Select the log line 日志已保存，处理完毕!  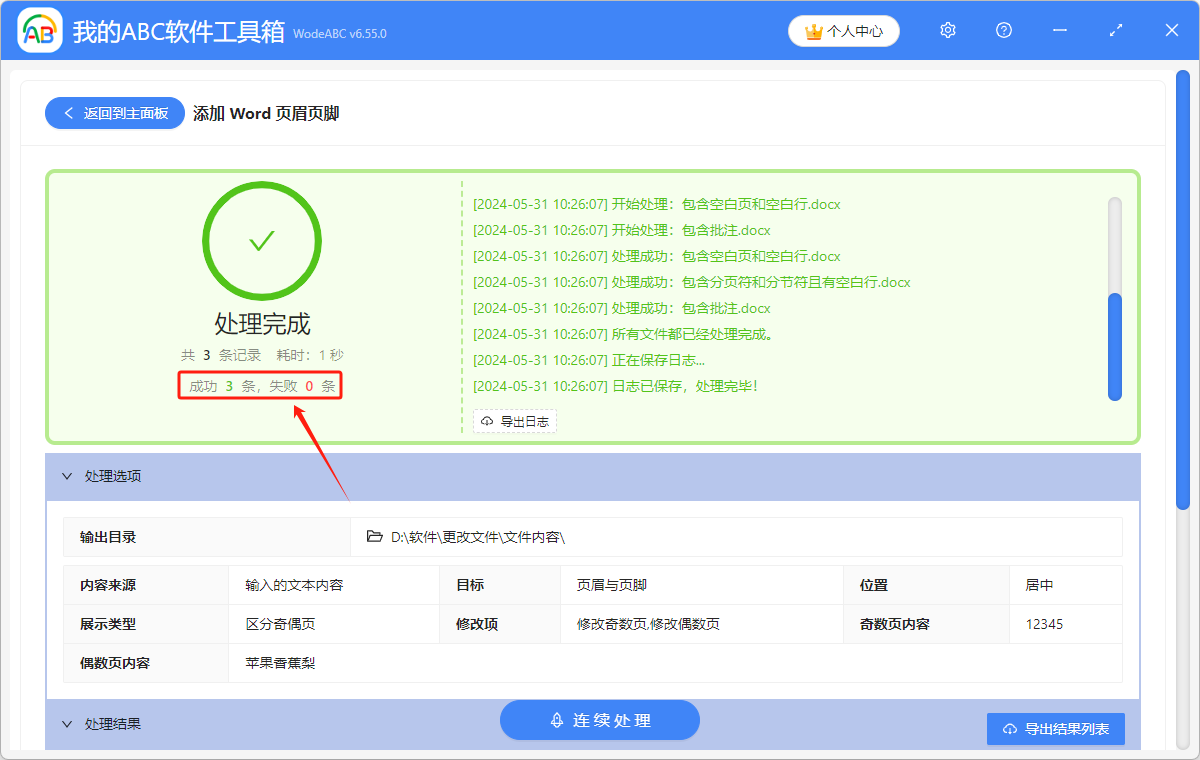(x=615, y=386)
